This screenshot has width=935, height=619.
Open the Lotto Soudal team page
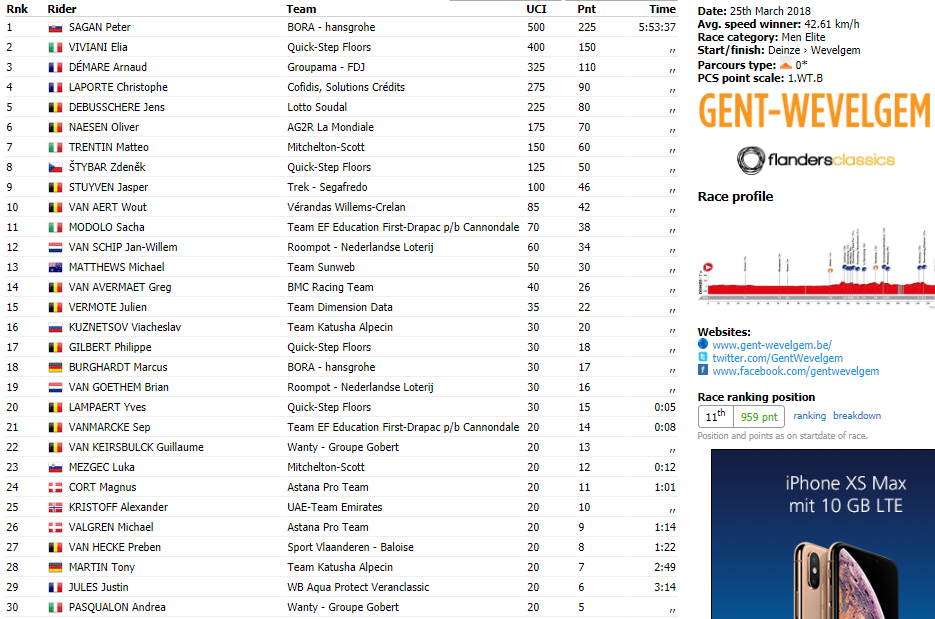tap(317, 107)
